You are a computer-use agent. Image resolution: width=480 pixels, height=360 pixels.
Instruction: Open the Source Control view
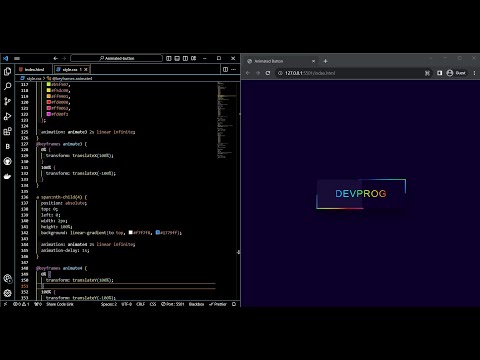(7, 101)
